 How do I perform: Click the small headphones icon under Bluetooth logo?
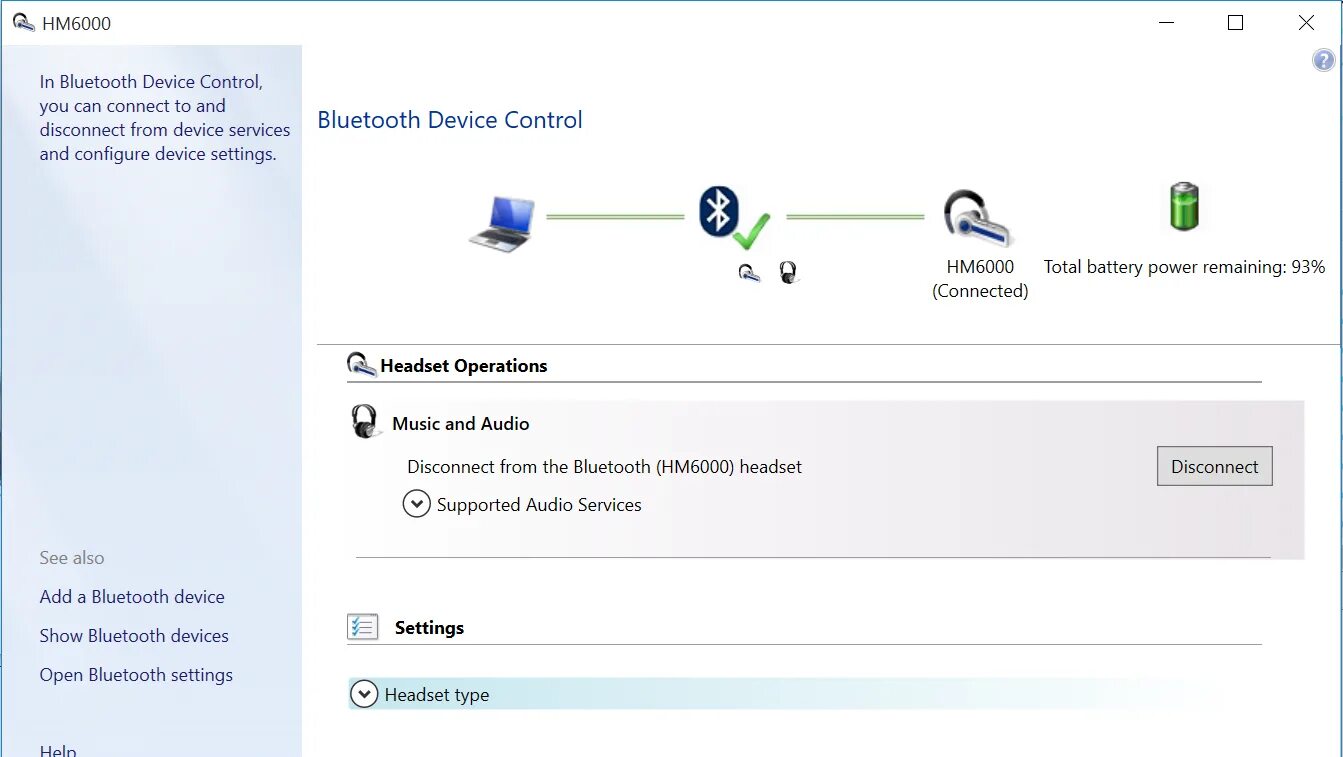pos(788,272)
